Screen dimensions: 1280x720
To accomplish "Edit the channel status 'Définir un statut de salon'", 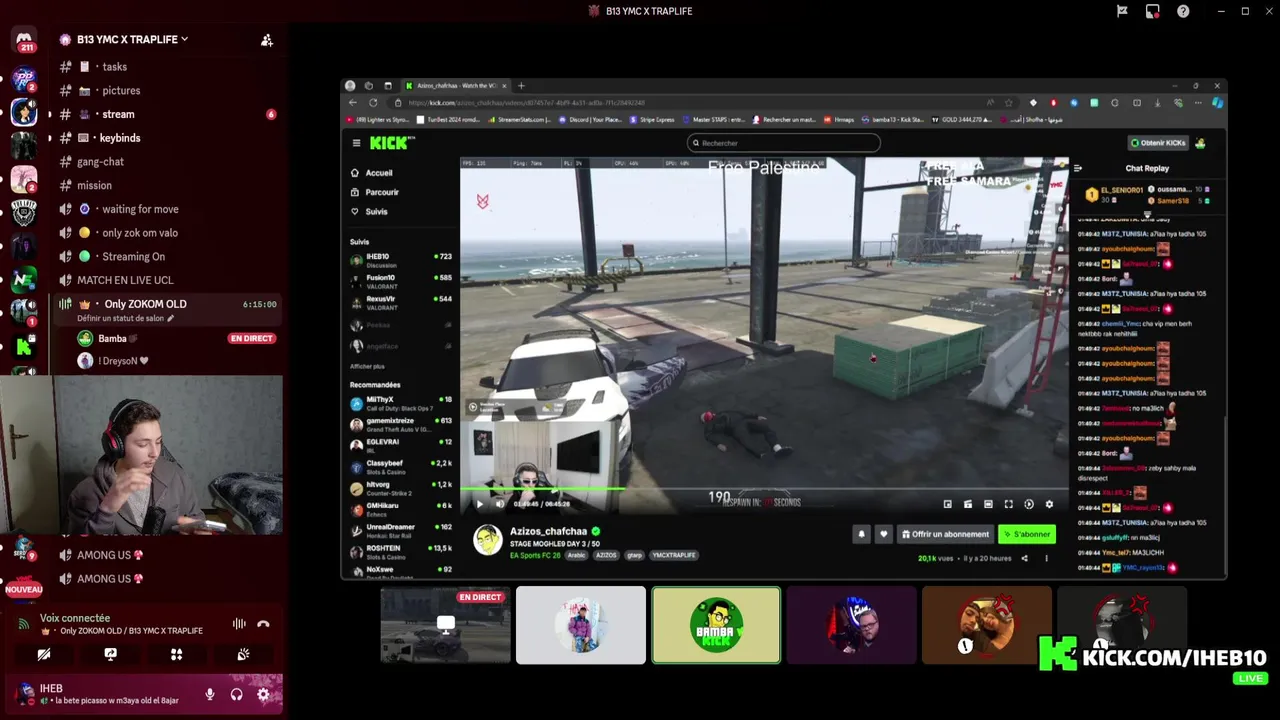I will coord(125,319).
